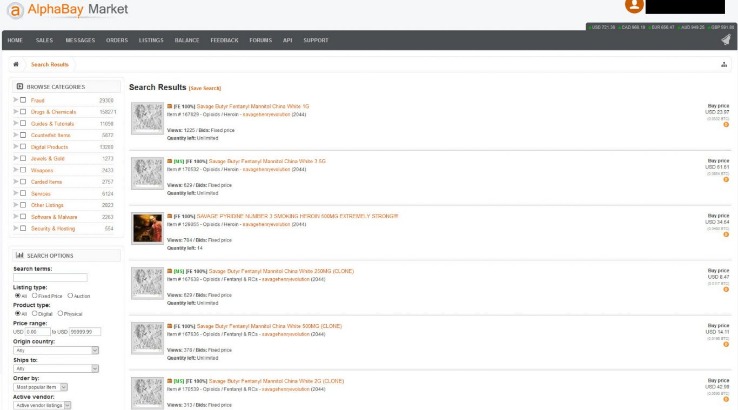Image resolution: width=738 pixels, height=410 pixels.
Task: Click package icon of the 500MG (CLONE) listing
Action: coord(169,326)
